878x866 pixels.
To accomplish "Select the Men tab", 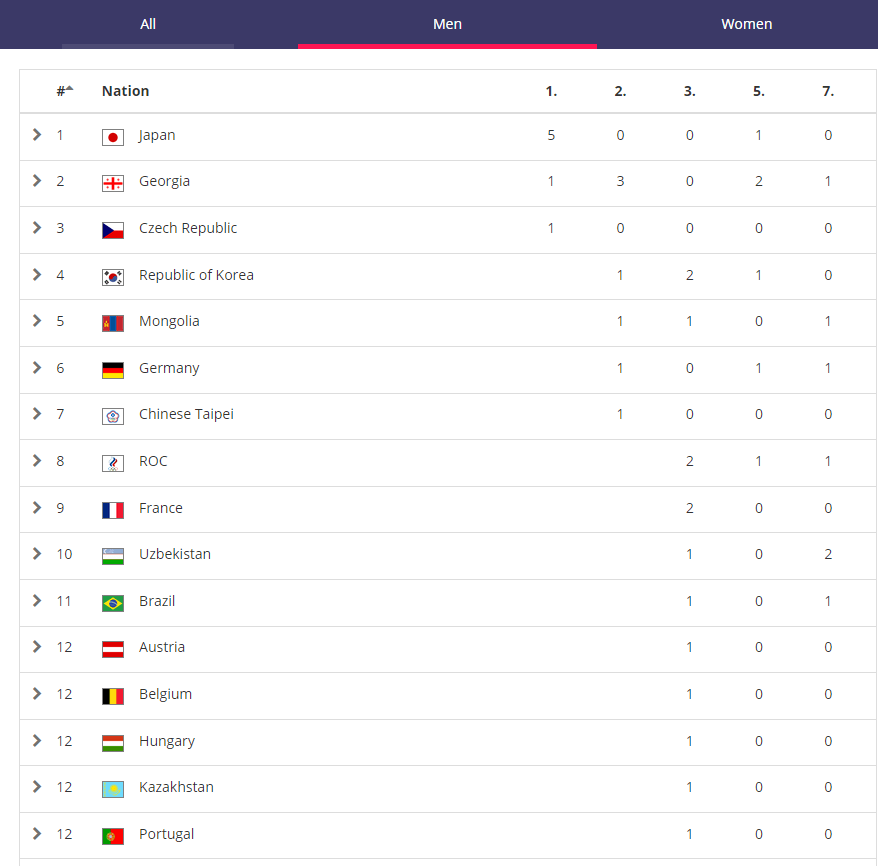I will coord(447,24).
